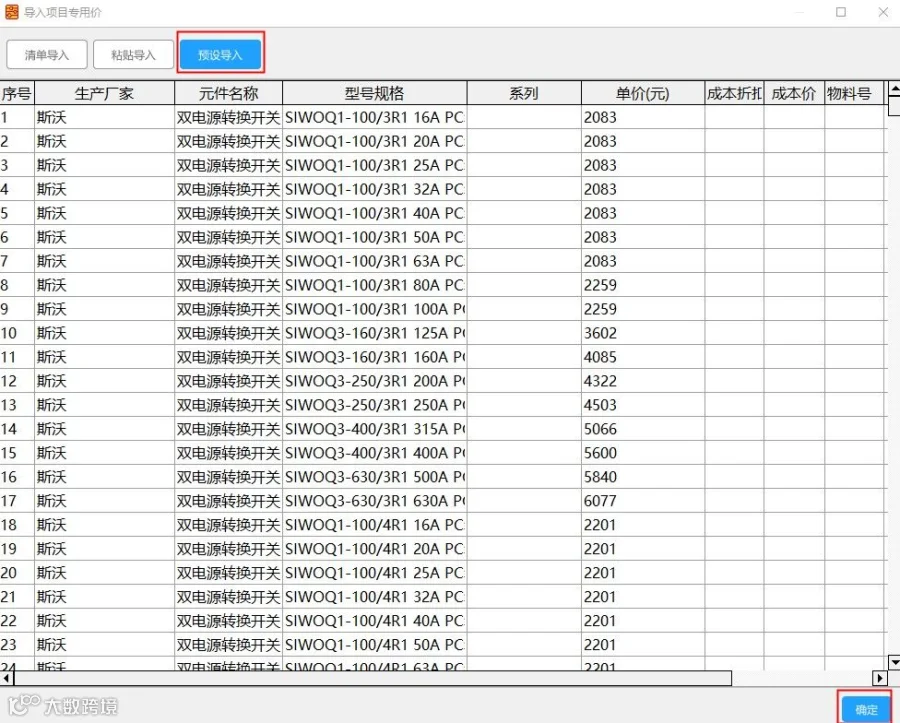Click the 单价(元) column header
This screenshot has width=900, height=723.
(x=643, y=94)
